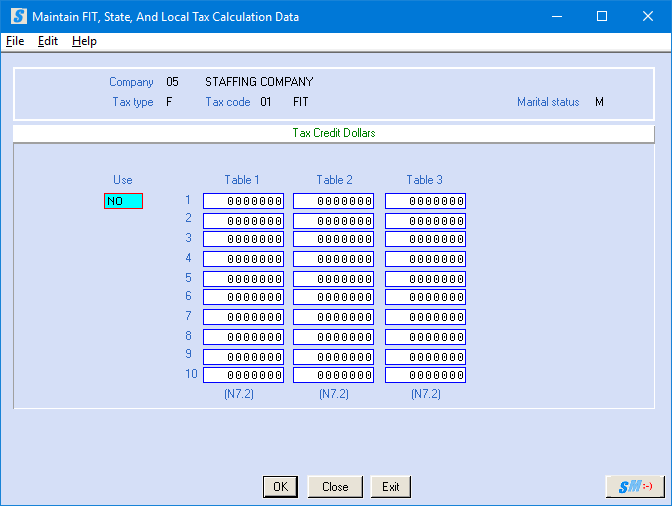
Task: Click the Exit button
Action: coord(390,487)
